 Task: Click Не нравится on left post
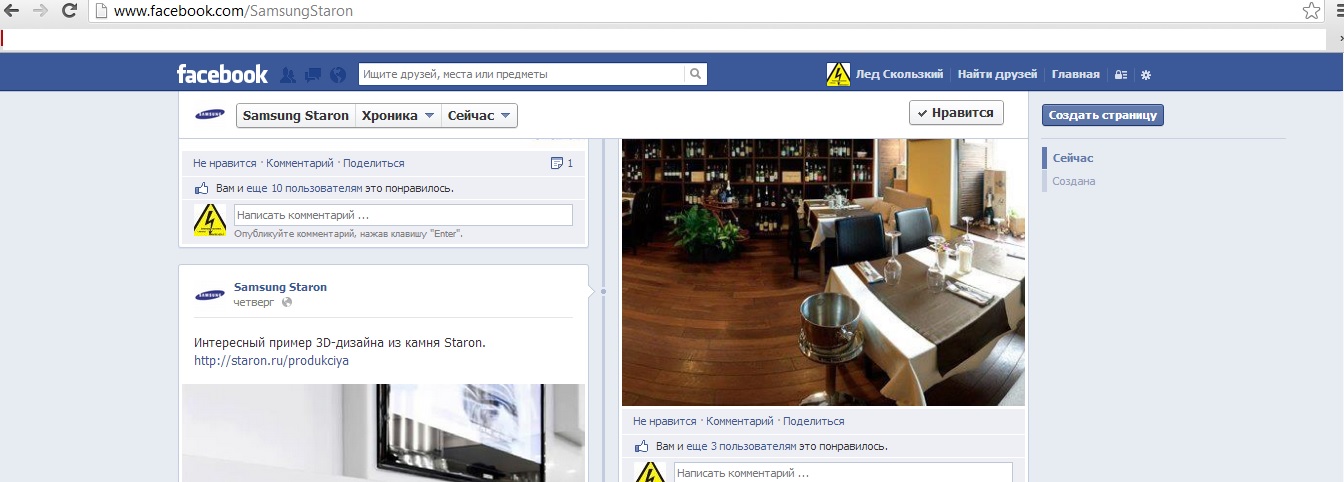225,163
